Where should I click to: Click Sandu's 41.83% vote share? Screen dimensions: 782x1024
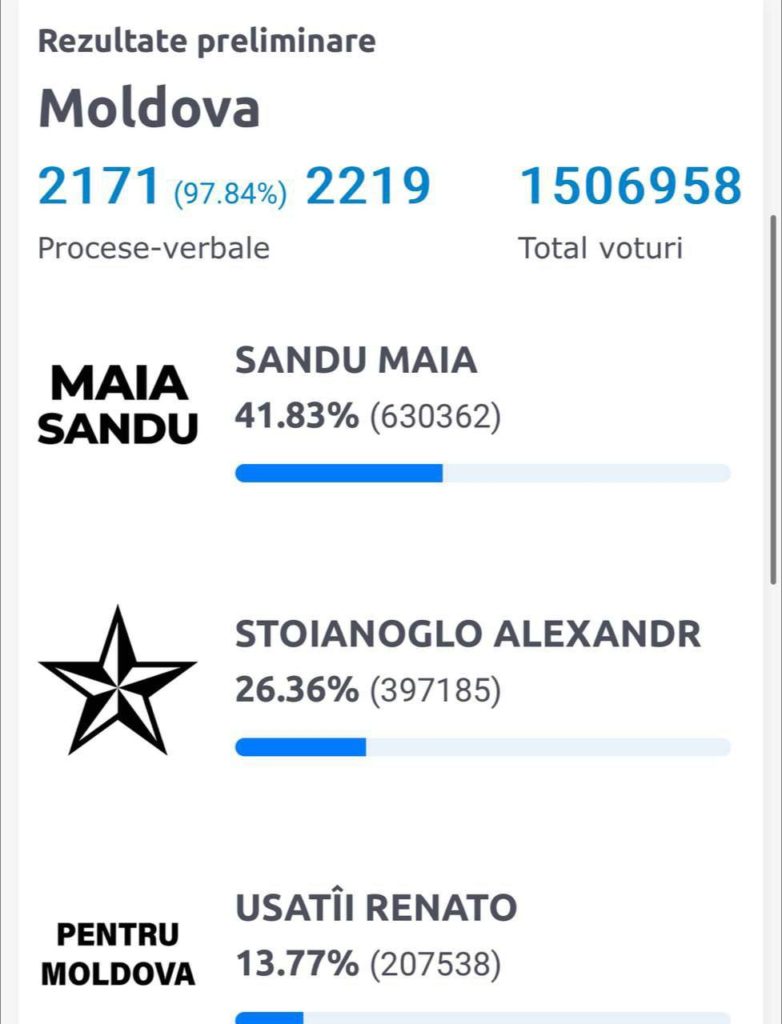[x=296, y=416]
